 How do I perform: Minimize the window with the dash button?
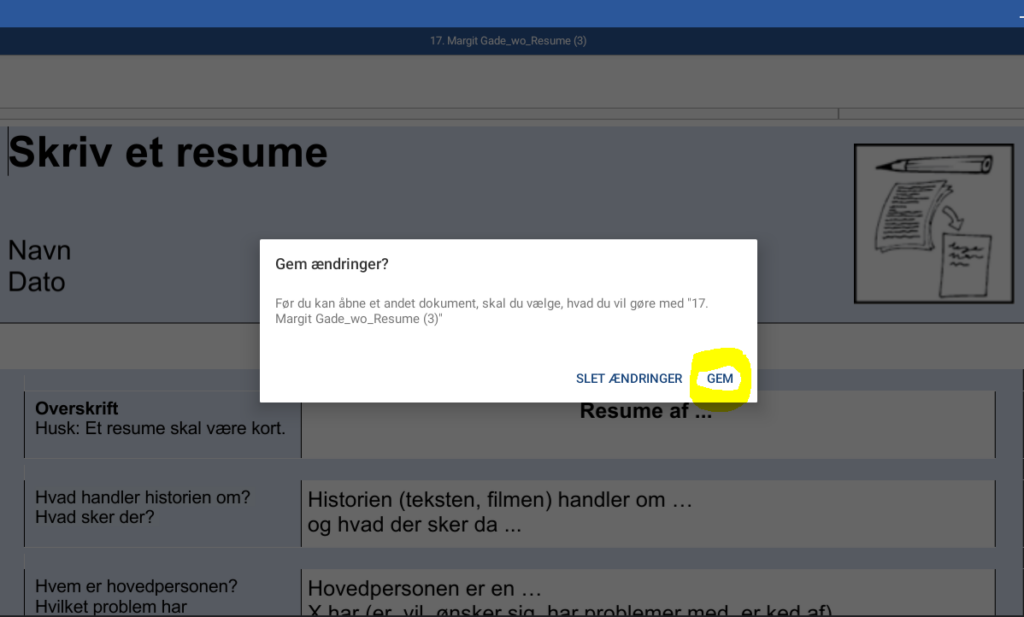1021,14
